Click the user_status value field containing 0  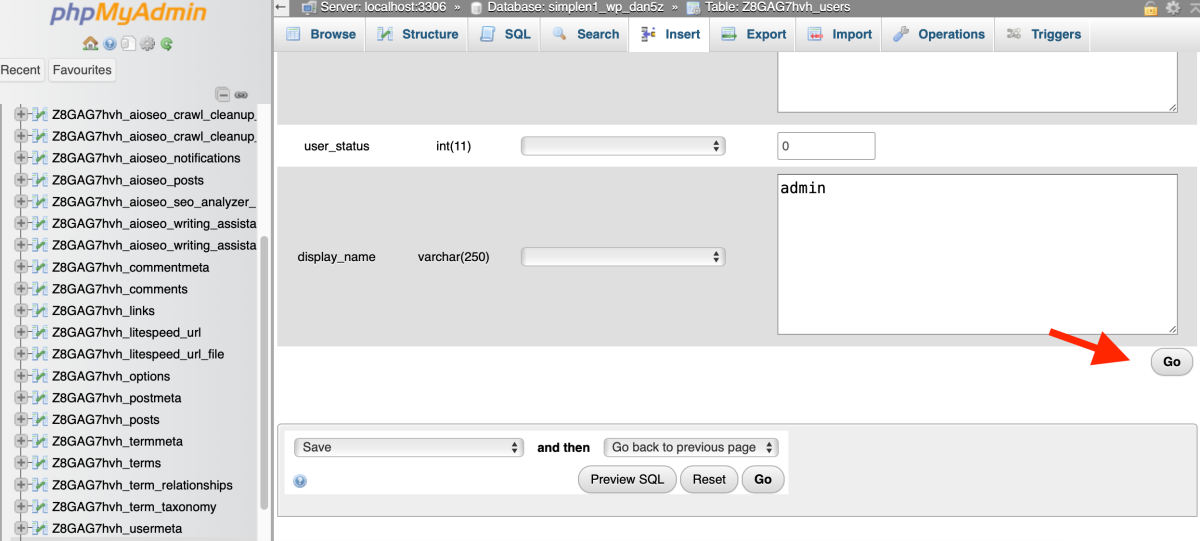pos(826,146)
